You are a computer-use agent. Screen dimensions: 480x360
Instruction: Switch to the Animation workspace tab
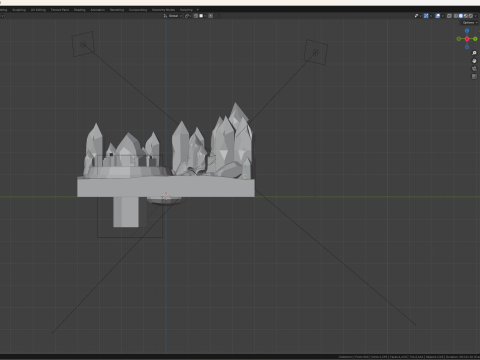coord(98,10)
